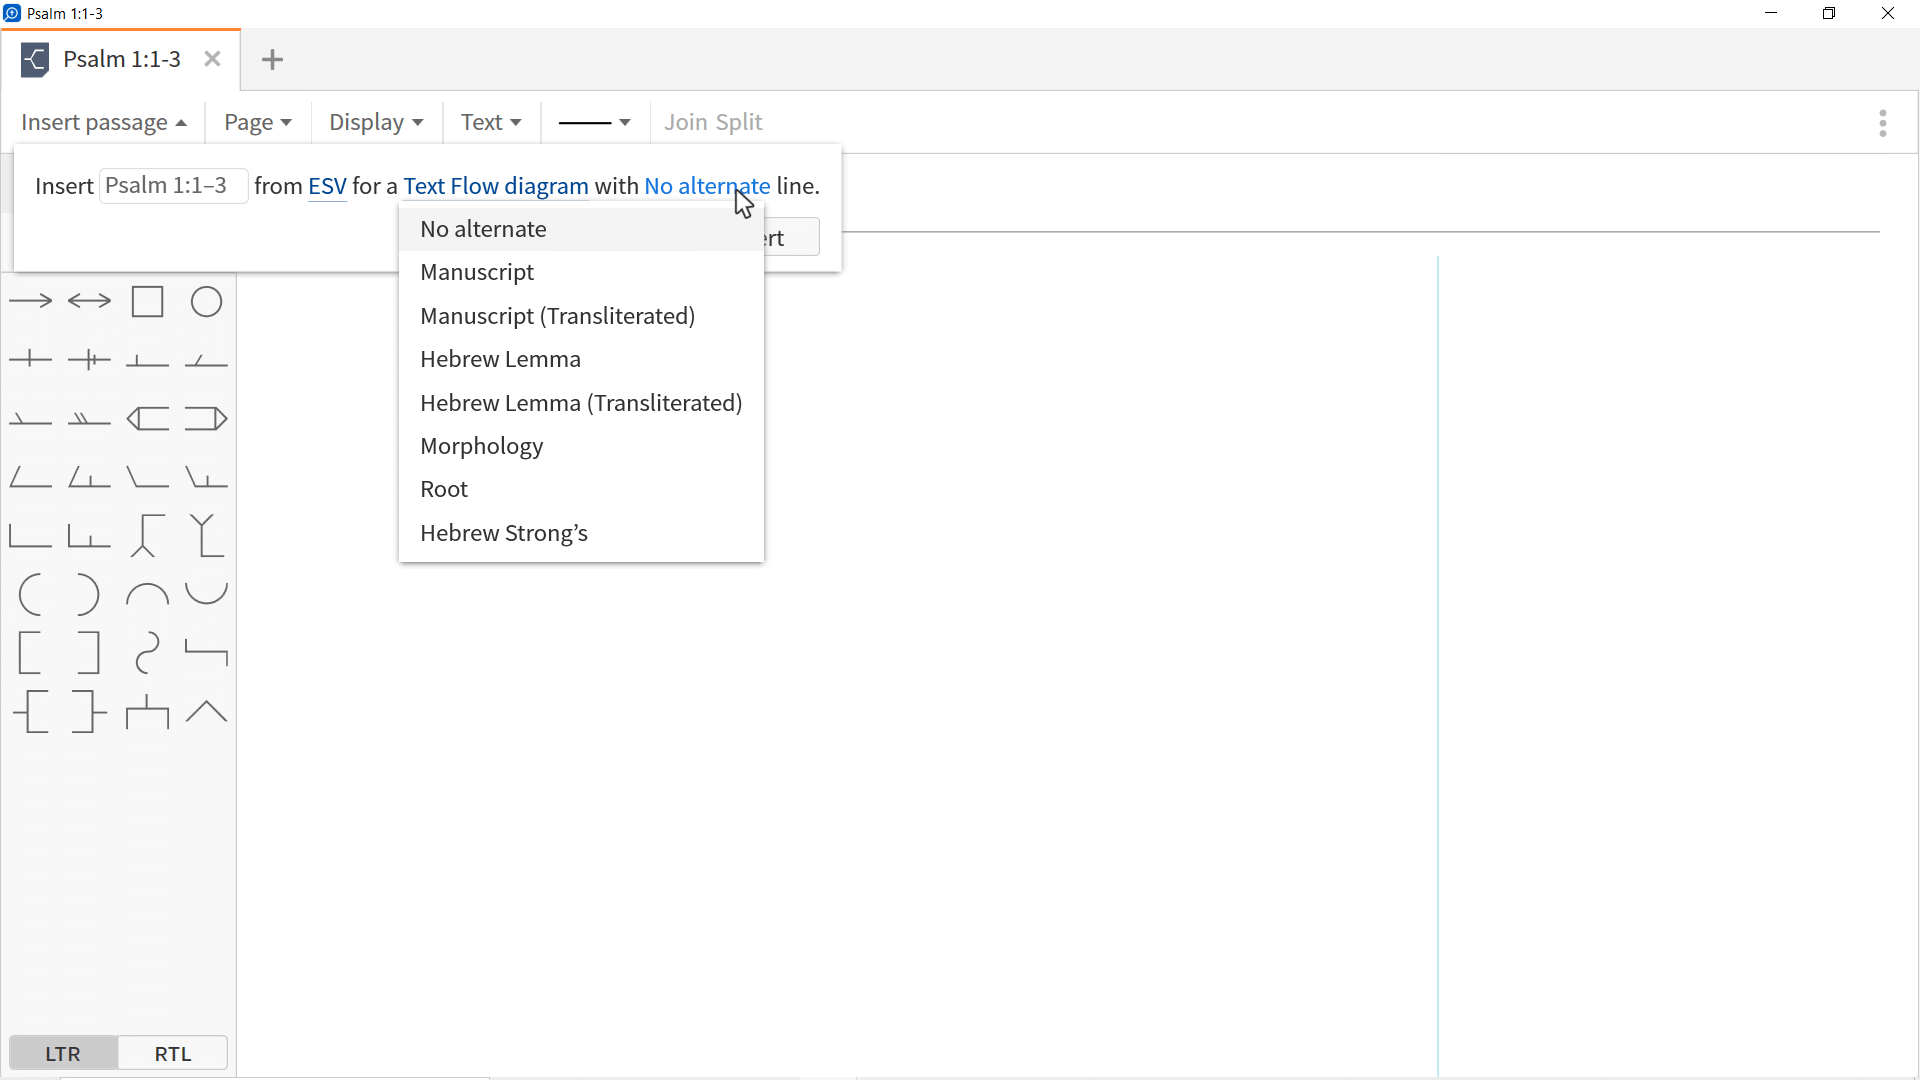Viewport: 1920px width, 1080px height.
Task: Select the upward caret shape
Action: click(x=206, y=711)
